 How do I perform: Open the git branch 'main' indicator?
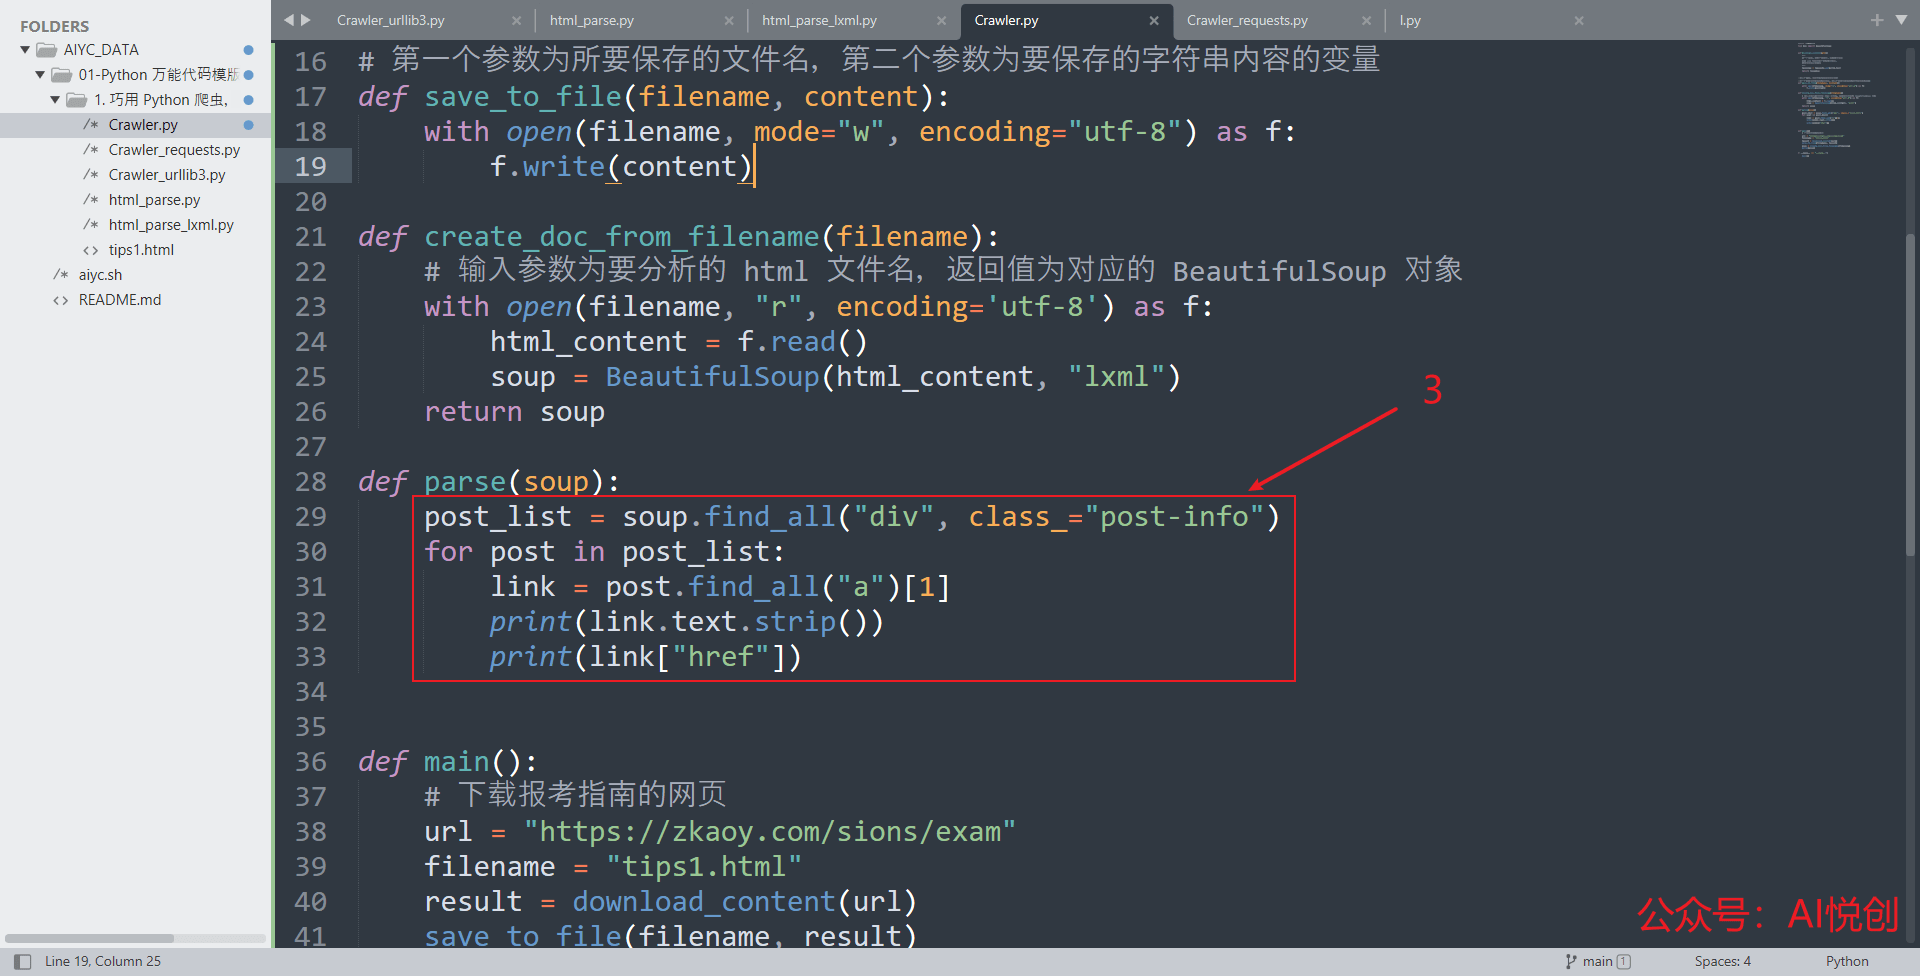(1598, 962)
